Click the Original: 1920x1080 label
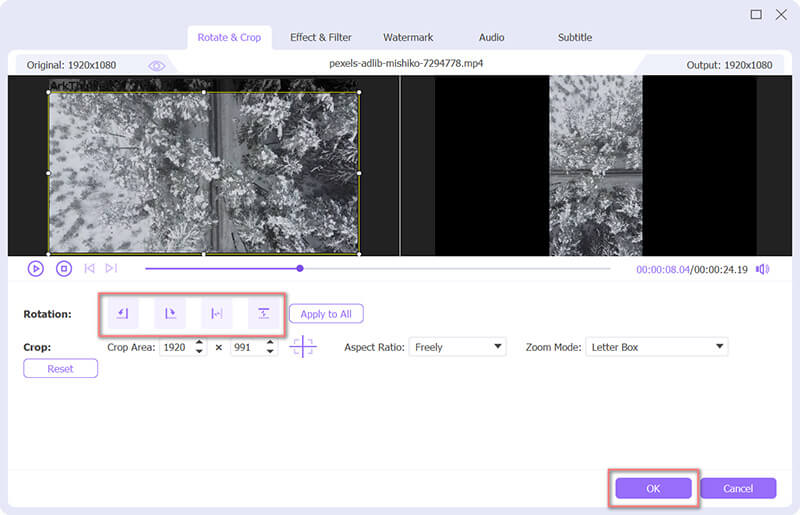This screenshot has height=515, width=800. 71,65
